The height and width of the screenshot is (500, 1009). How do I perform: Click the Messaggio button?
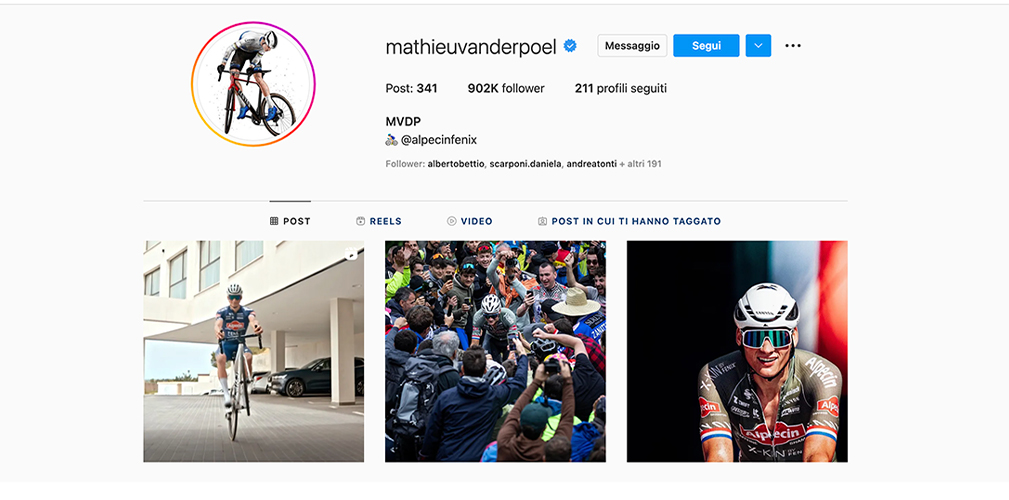pyautogui.click(x=633, y=46)
